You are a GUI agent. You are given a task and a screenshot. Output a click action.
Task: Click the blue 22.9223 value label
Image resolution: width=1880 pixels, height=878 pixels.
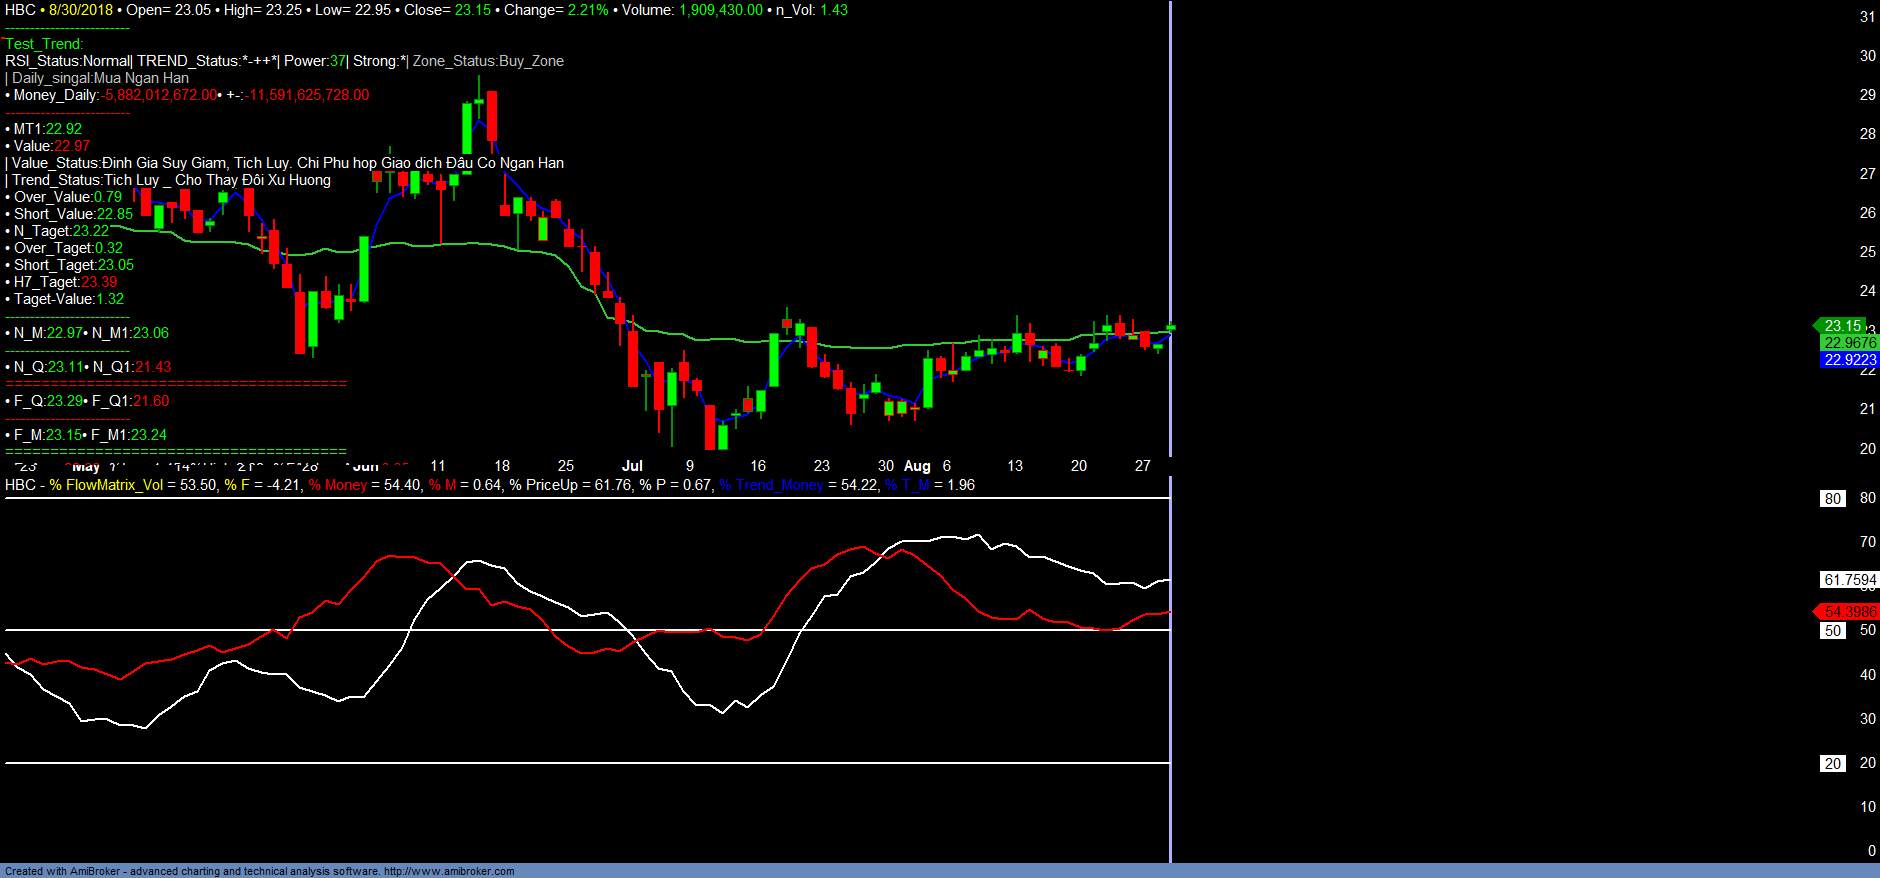pos(1849,360)
